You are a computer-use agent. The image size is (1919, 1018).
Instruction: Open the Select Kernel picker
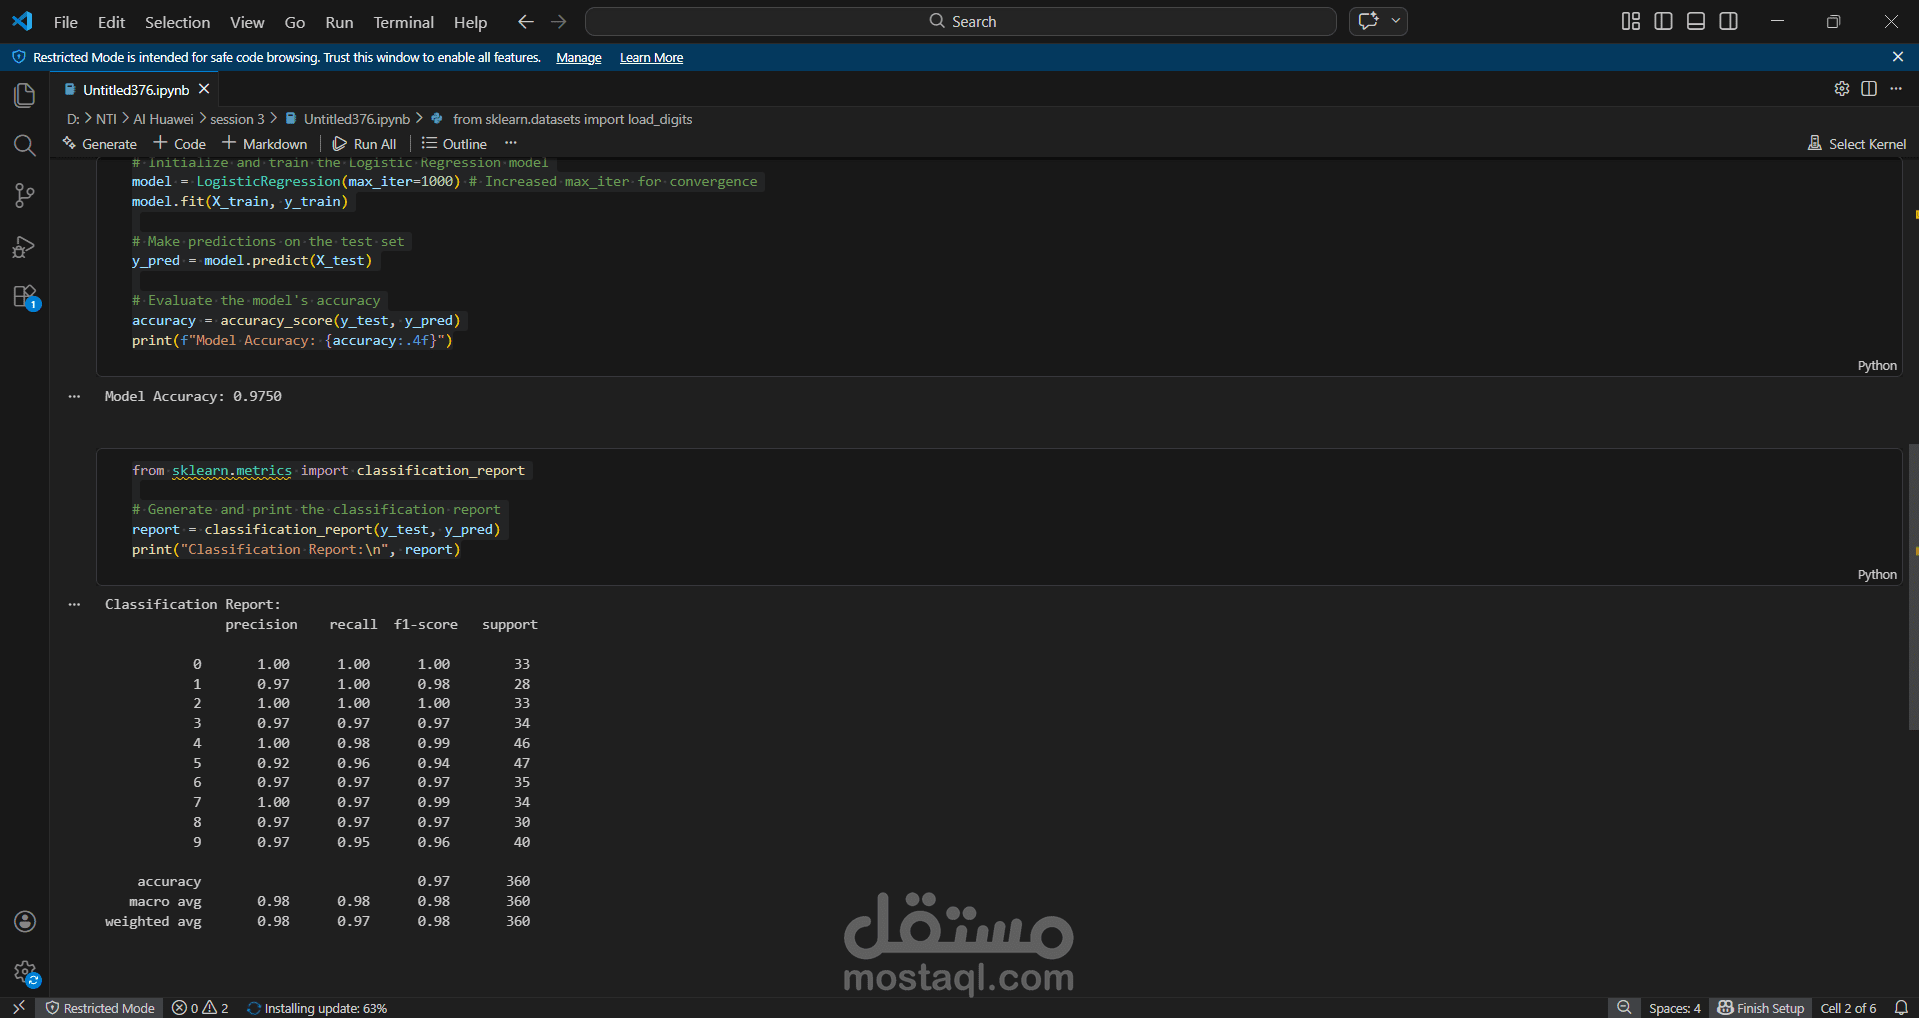pos(1857,144)
